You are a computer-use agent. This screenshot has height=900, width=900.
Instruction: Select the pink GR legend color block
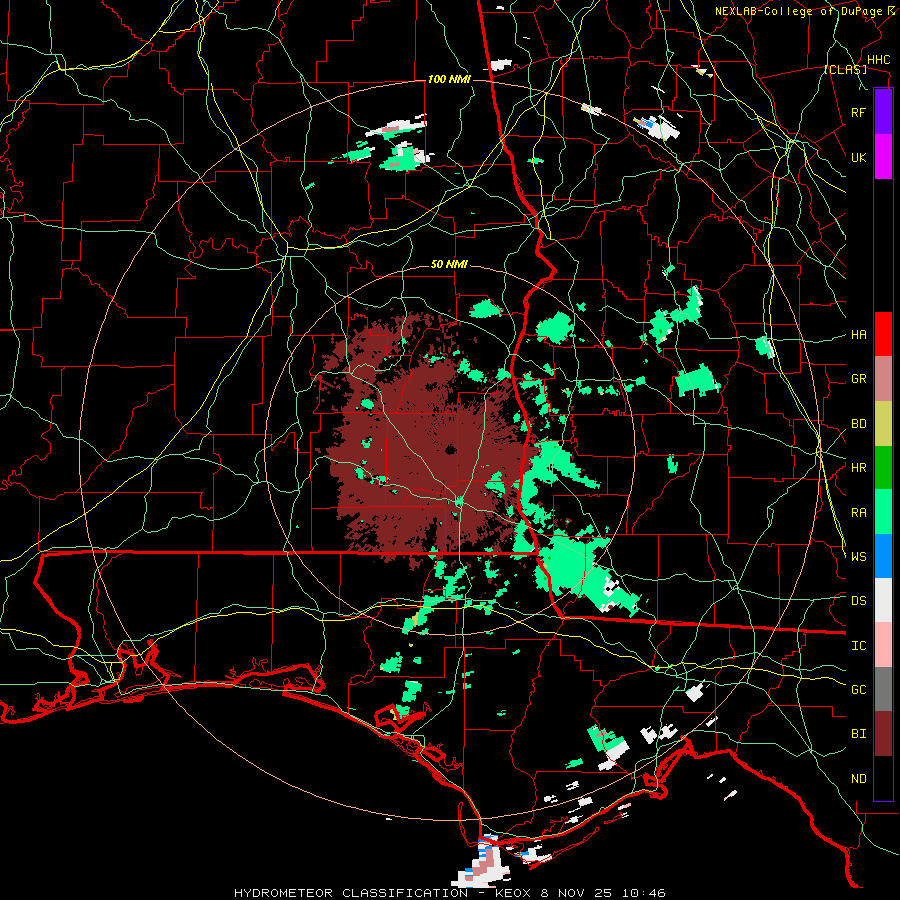coord(883,379)
